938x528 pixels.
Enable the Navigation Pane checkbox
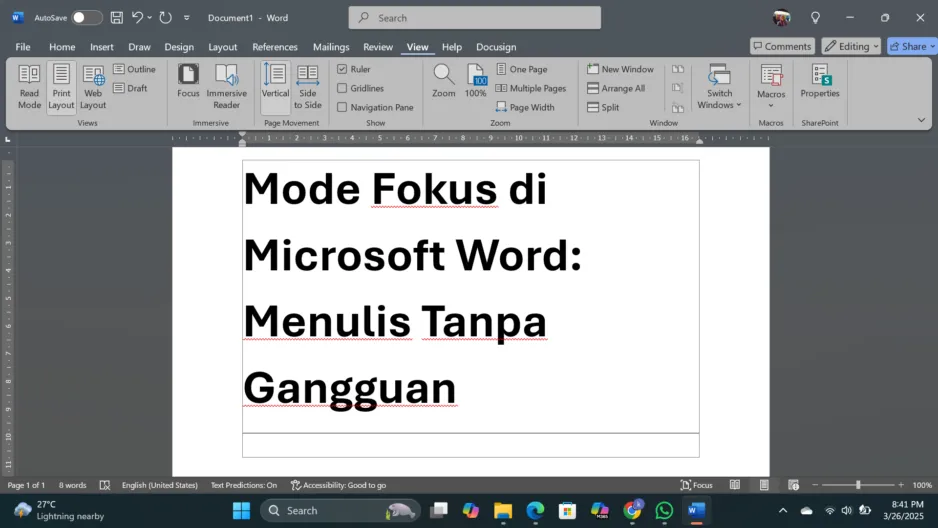[342, 108]
